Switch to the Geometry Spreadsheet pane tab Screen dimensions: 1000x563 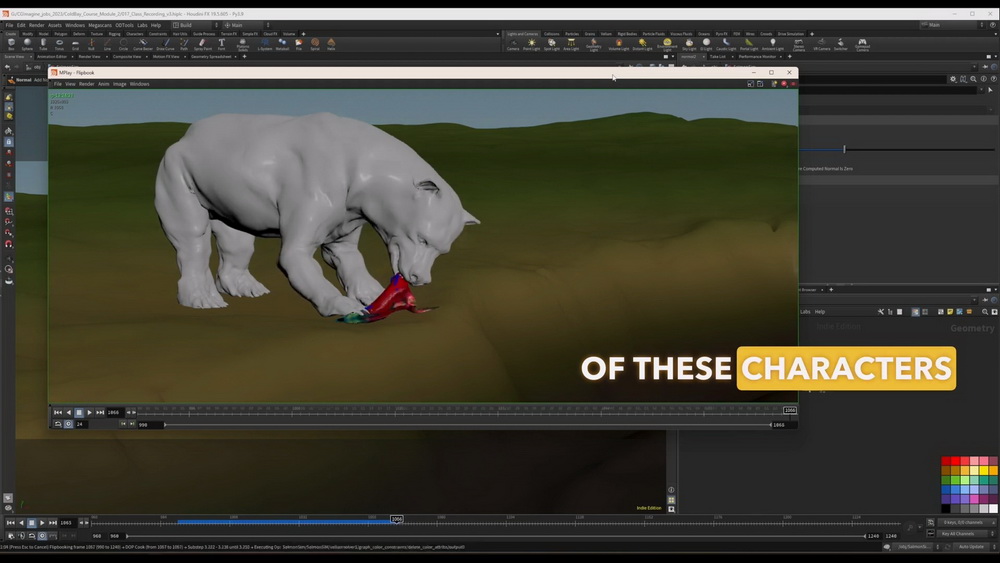[x=211, y=56]
